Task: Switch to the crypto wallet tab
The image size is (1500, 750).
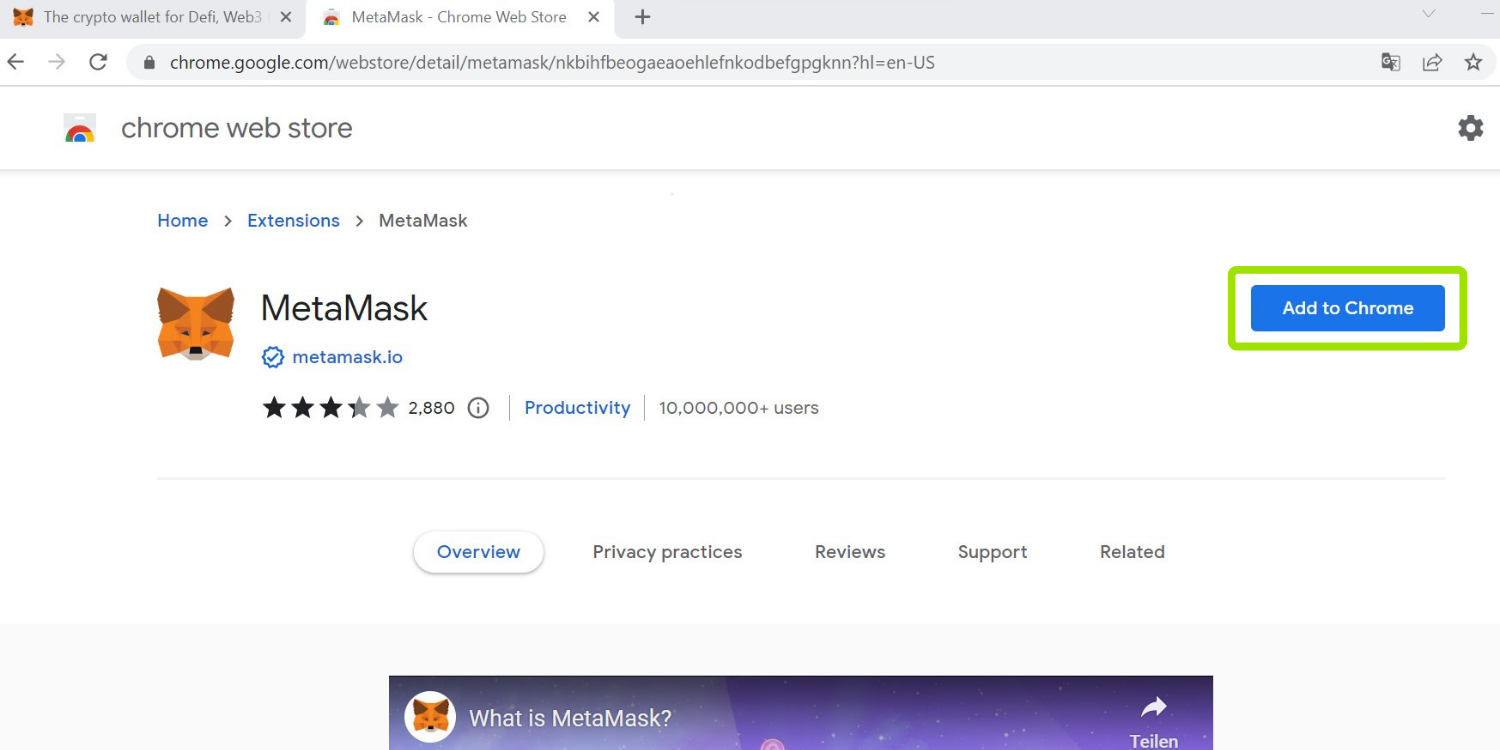Action: [x=150, y=17]
